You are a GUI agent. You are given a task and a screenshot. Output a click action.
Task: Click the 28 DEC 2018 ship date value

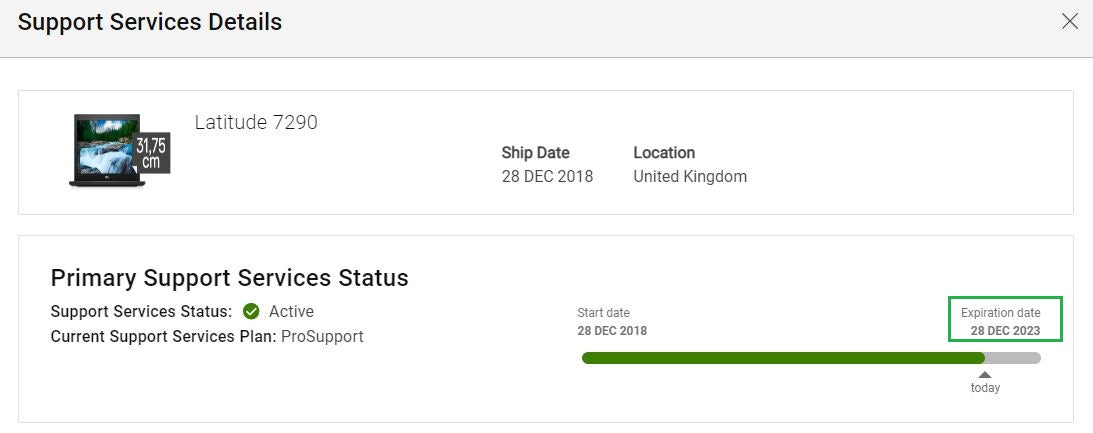coord(547,176)
